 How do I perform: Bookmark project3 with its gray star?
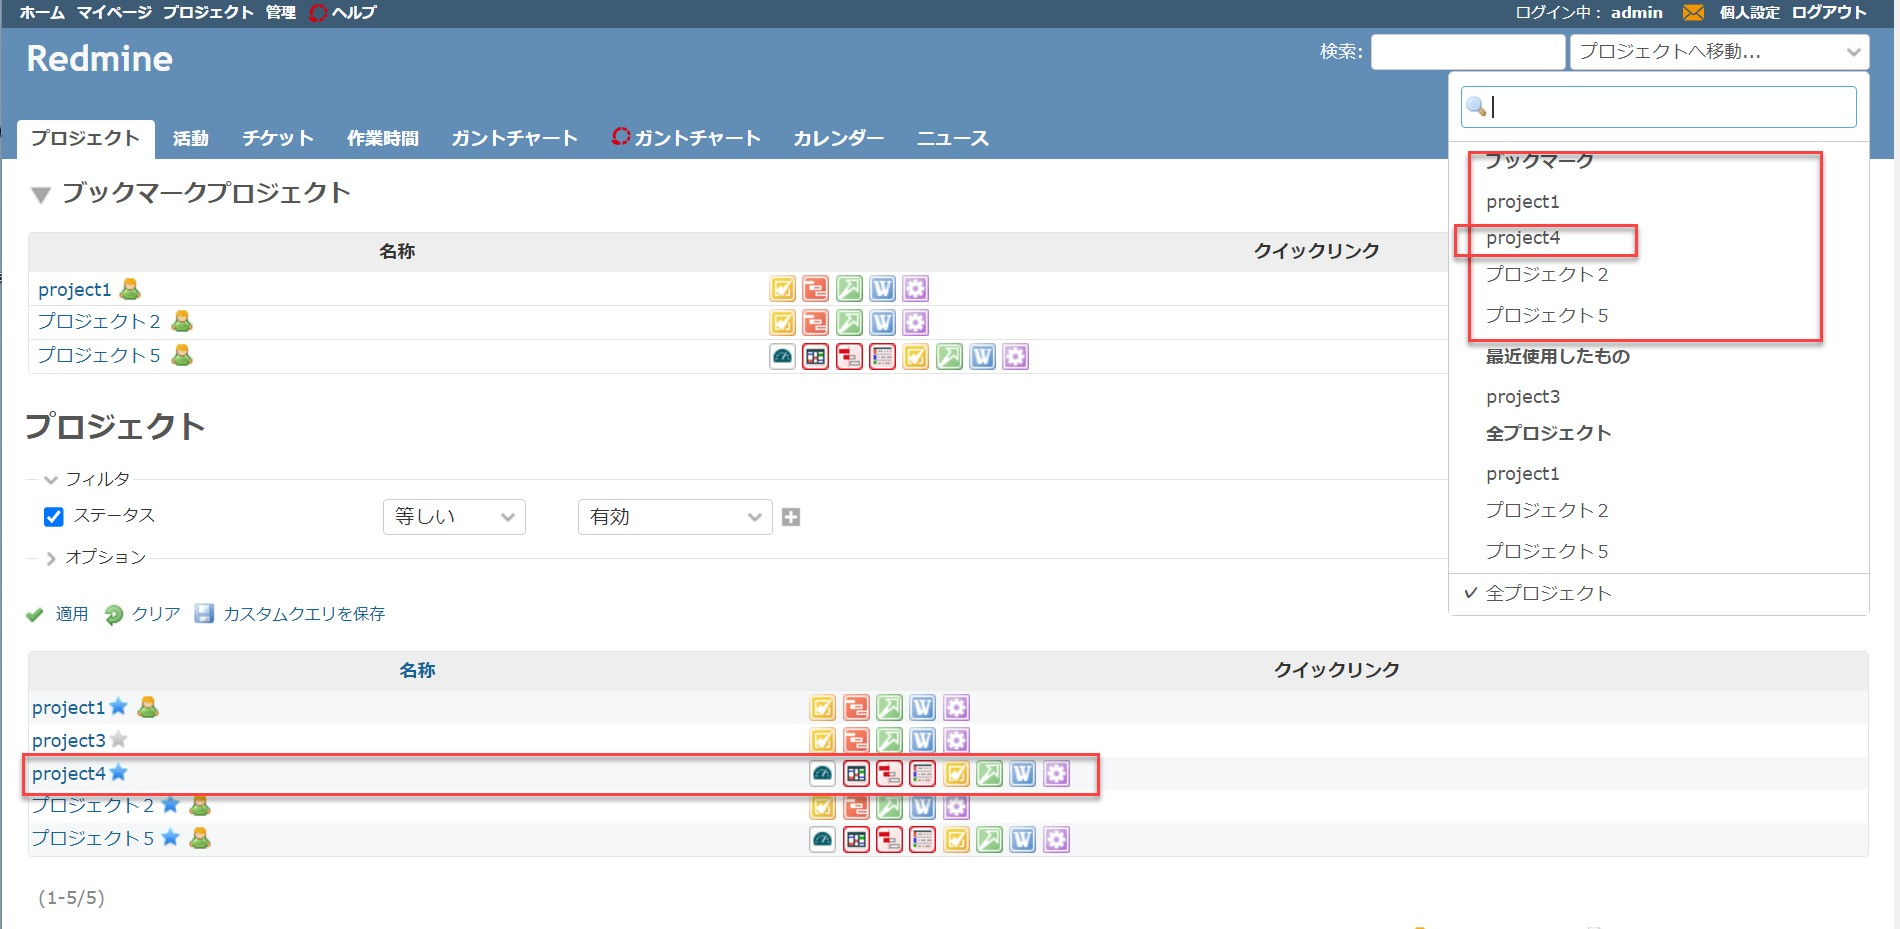click(119, 740)
